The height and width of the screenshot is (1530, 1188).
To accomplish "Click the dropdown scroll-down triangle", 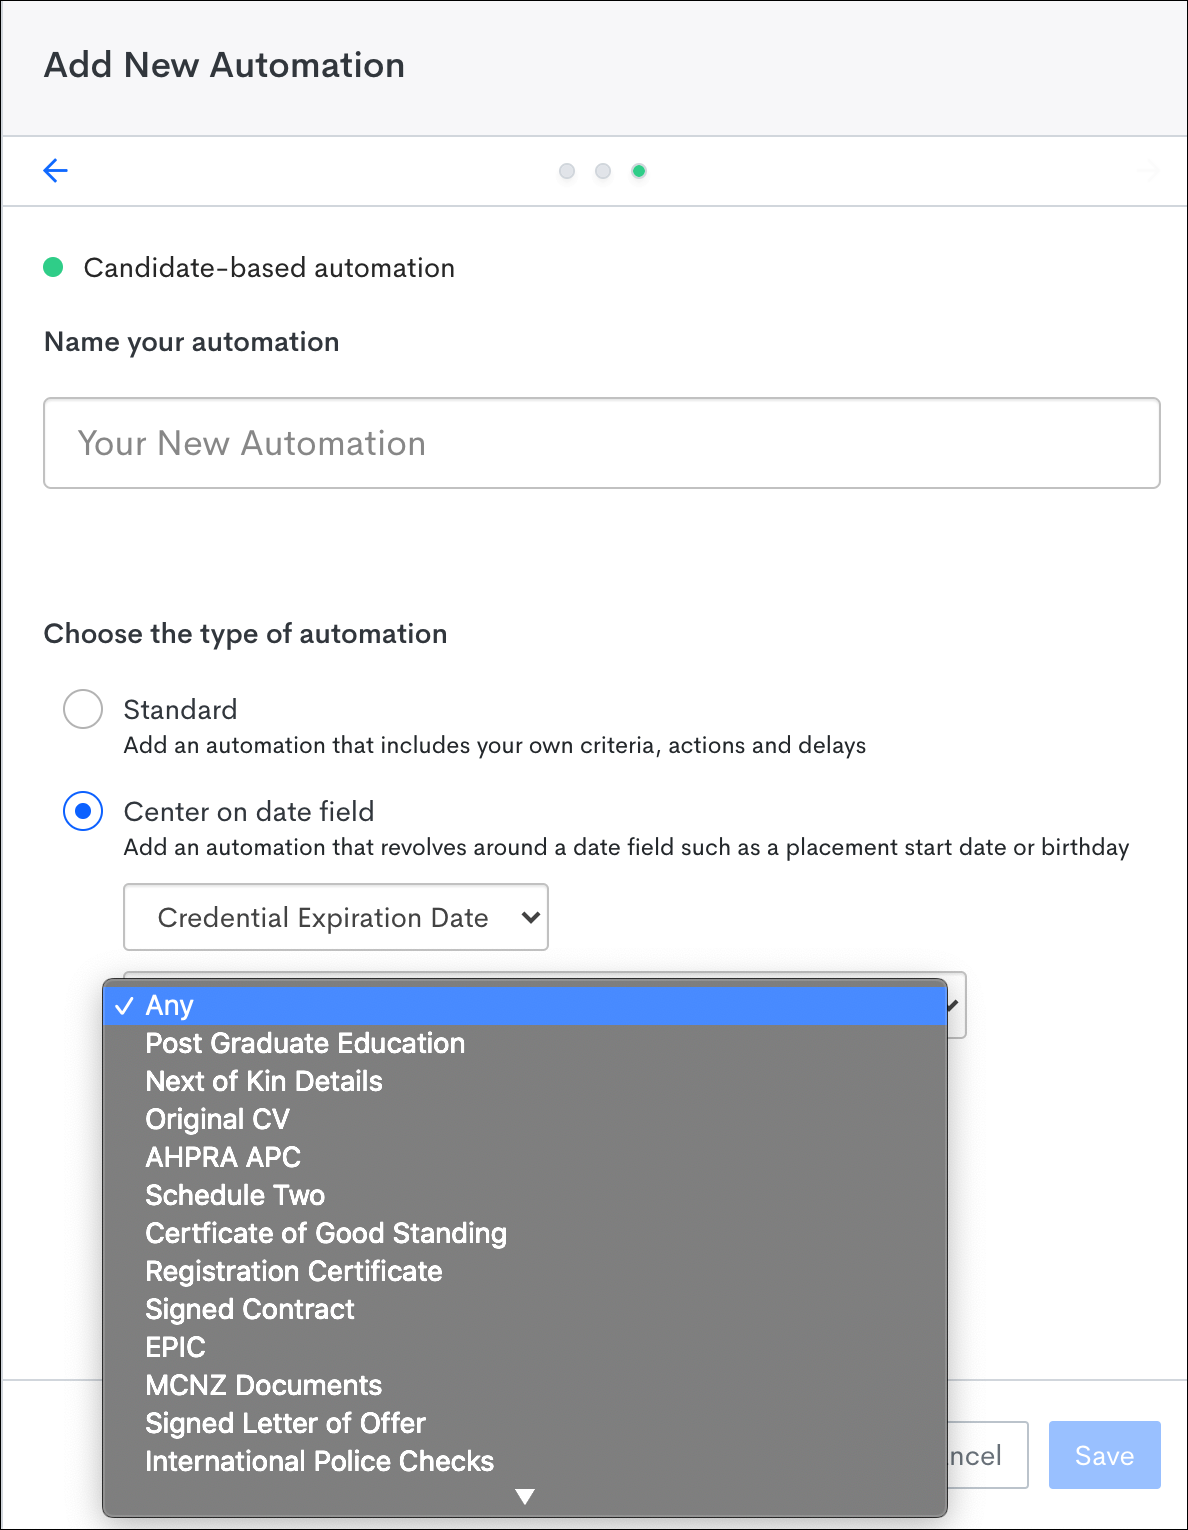I will [x=524, y=1494].
